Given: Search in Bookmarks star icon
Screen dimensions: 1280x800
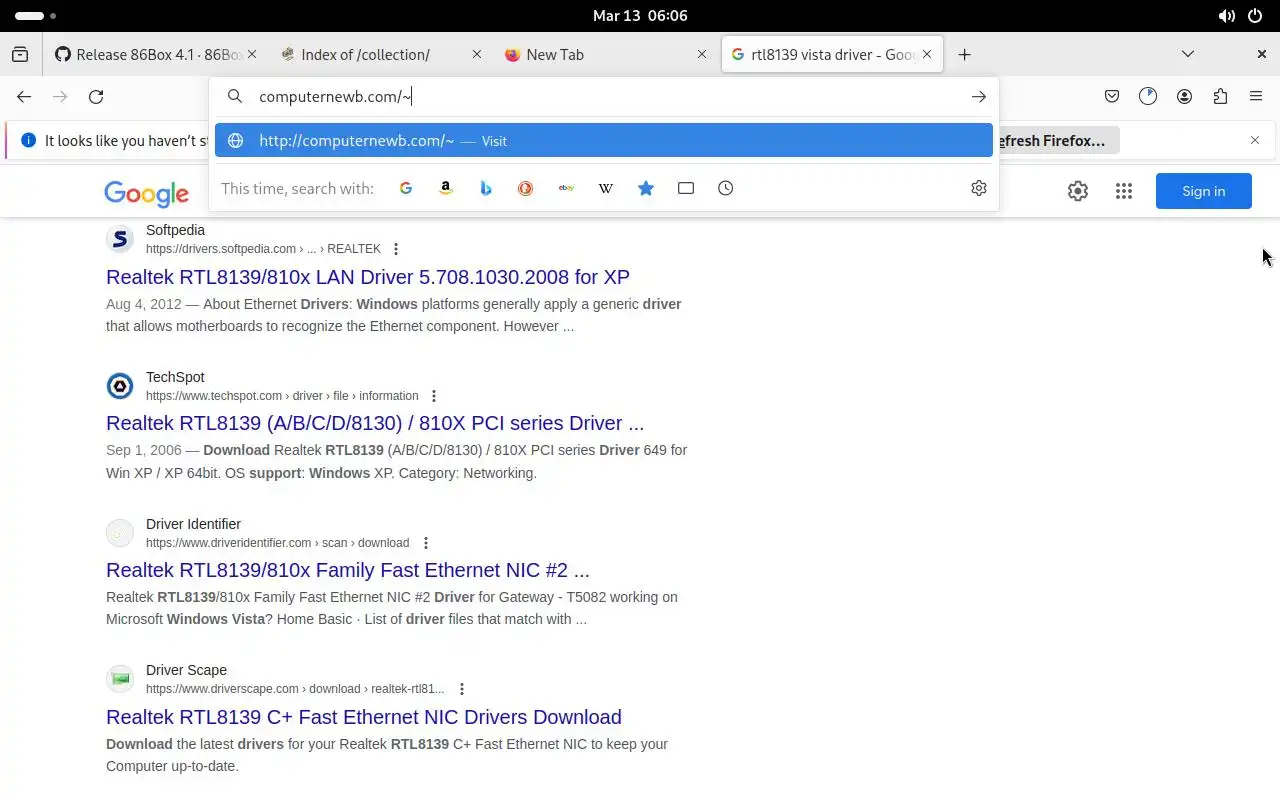Looking at the screenshot, I should click(x=646, y=188).
